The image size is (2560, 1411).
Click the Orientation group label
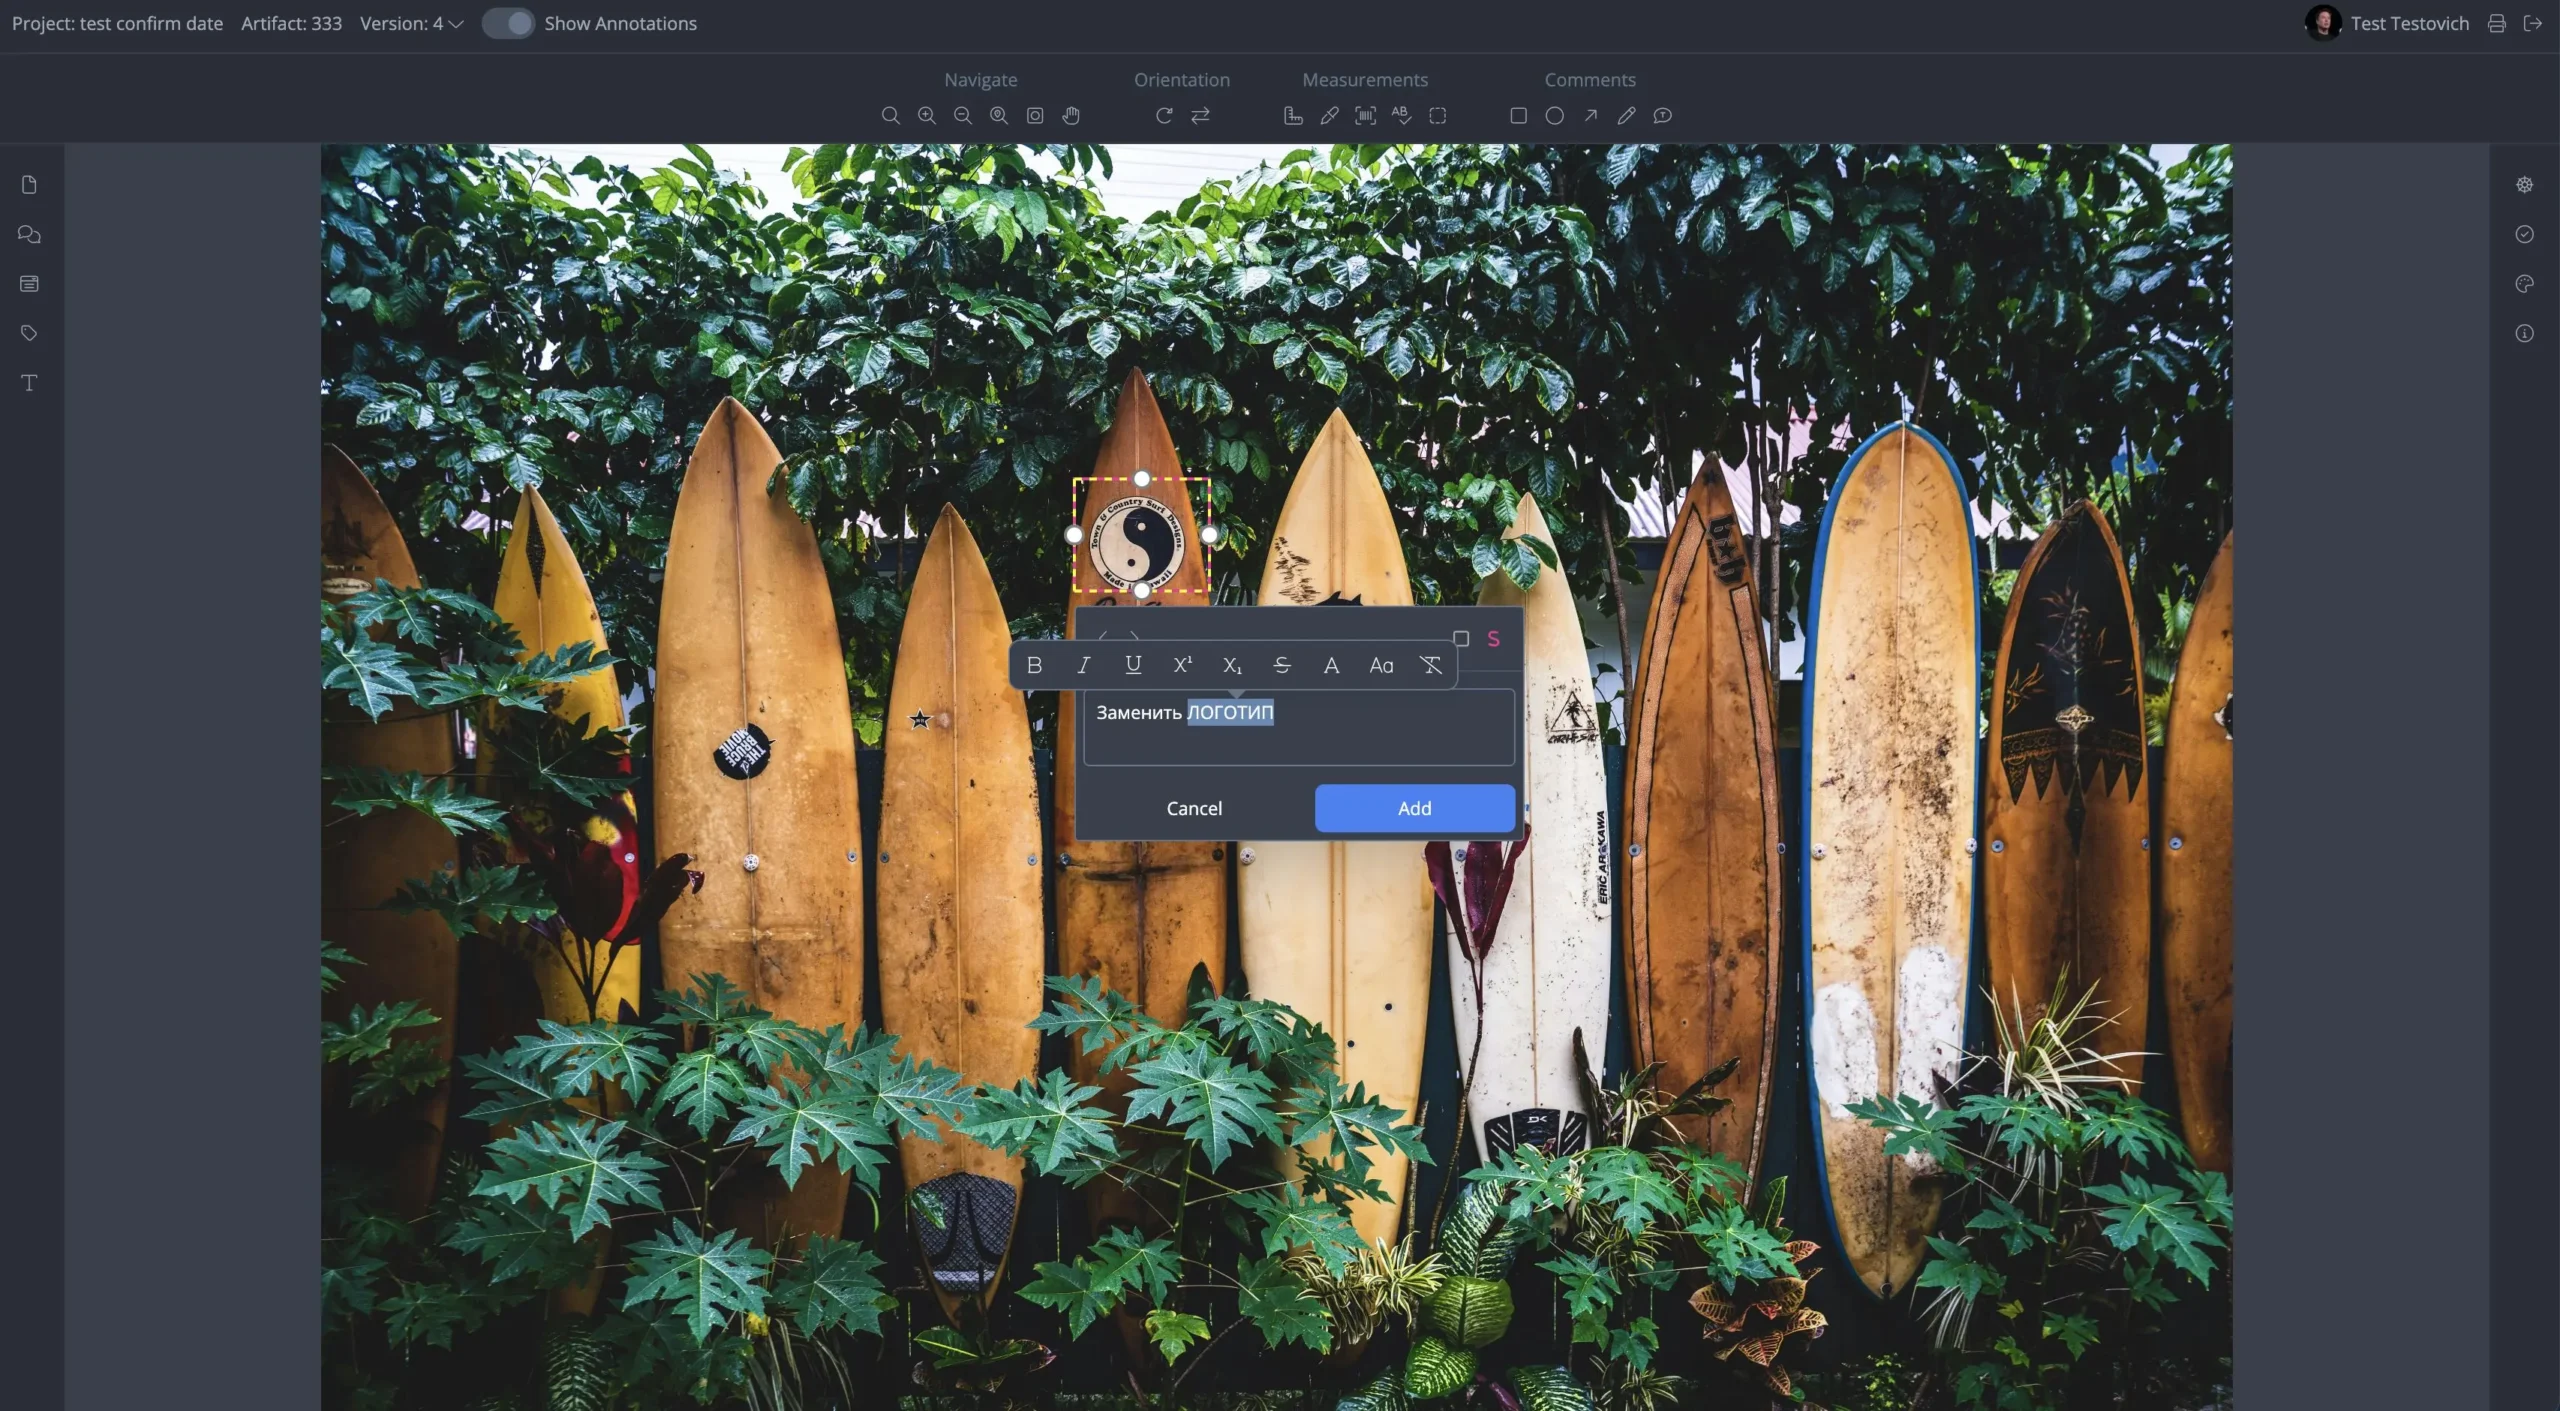tap(1182, 80)
